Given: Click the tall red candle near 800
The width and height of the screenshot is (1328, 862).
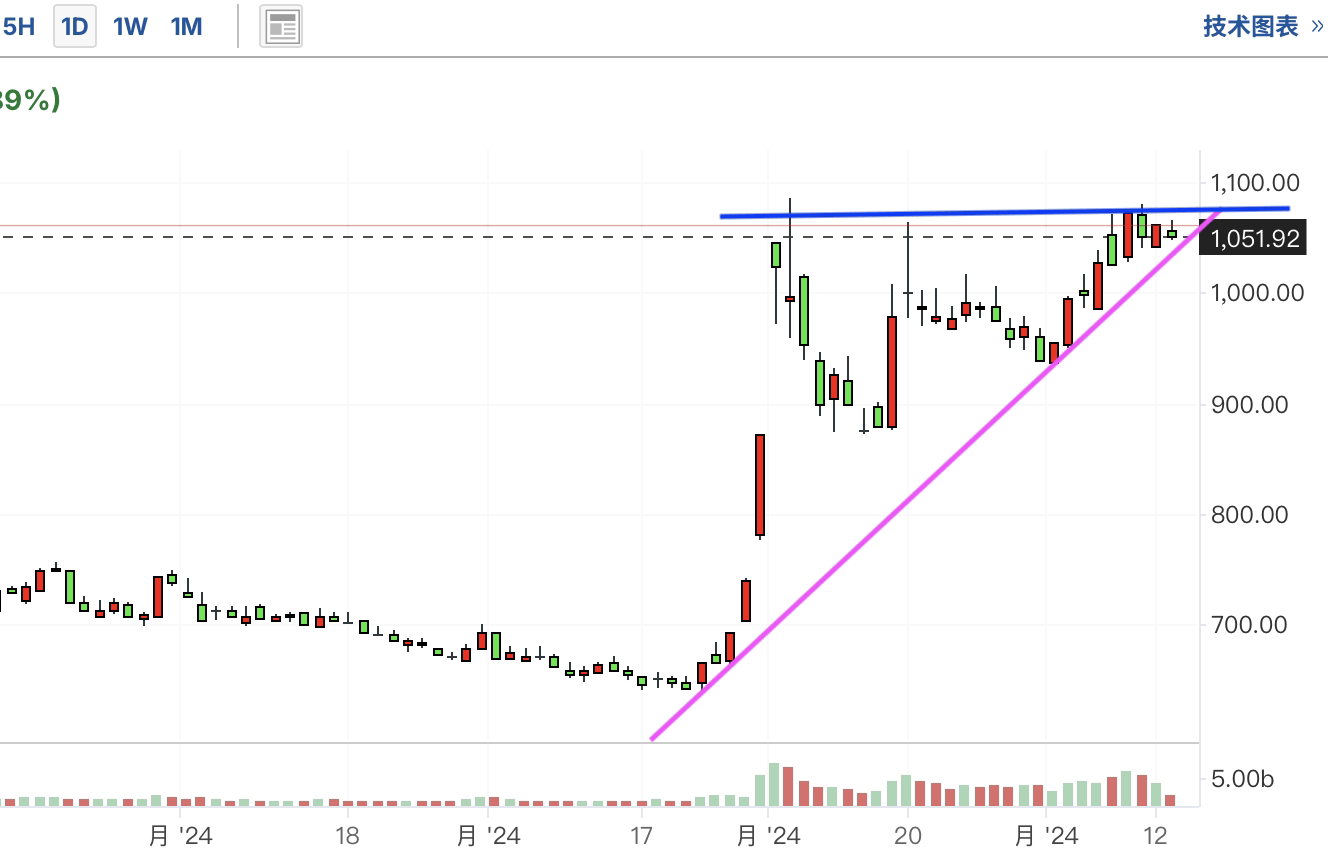Looking at the screenshot, I should [760, 486].
